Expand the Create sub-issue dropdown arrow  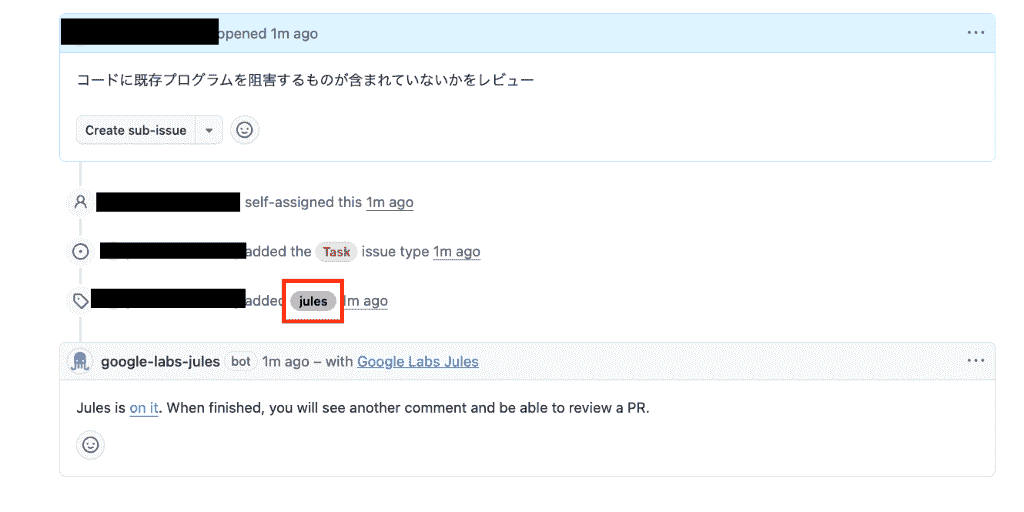click(209, 130)
